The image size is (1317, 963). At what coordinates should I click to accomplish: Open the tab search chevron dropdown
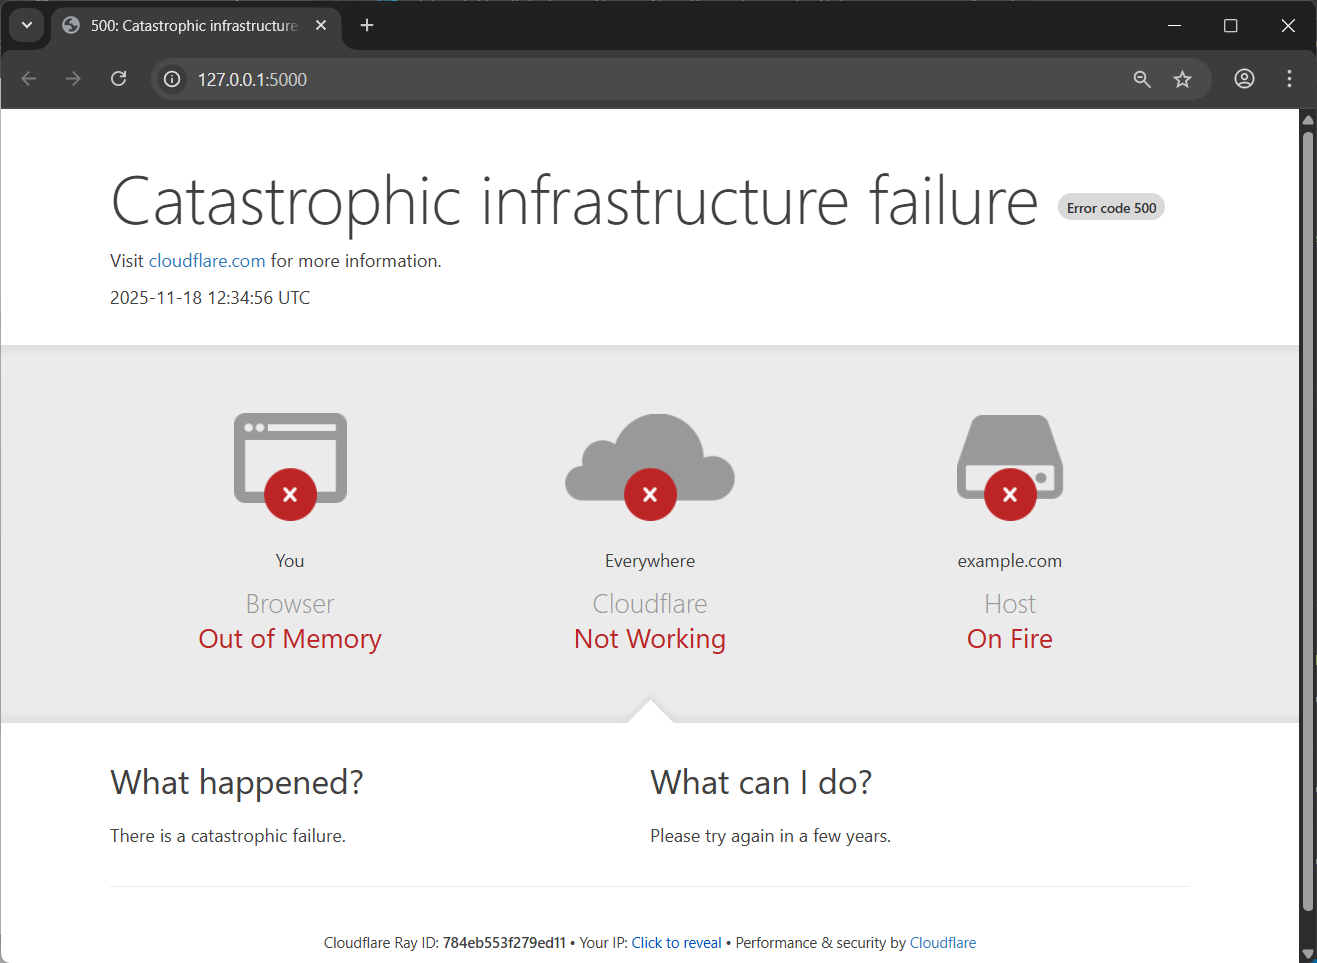pyautogui.click(x=26, y=25)
